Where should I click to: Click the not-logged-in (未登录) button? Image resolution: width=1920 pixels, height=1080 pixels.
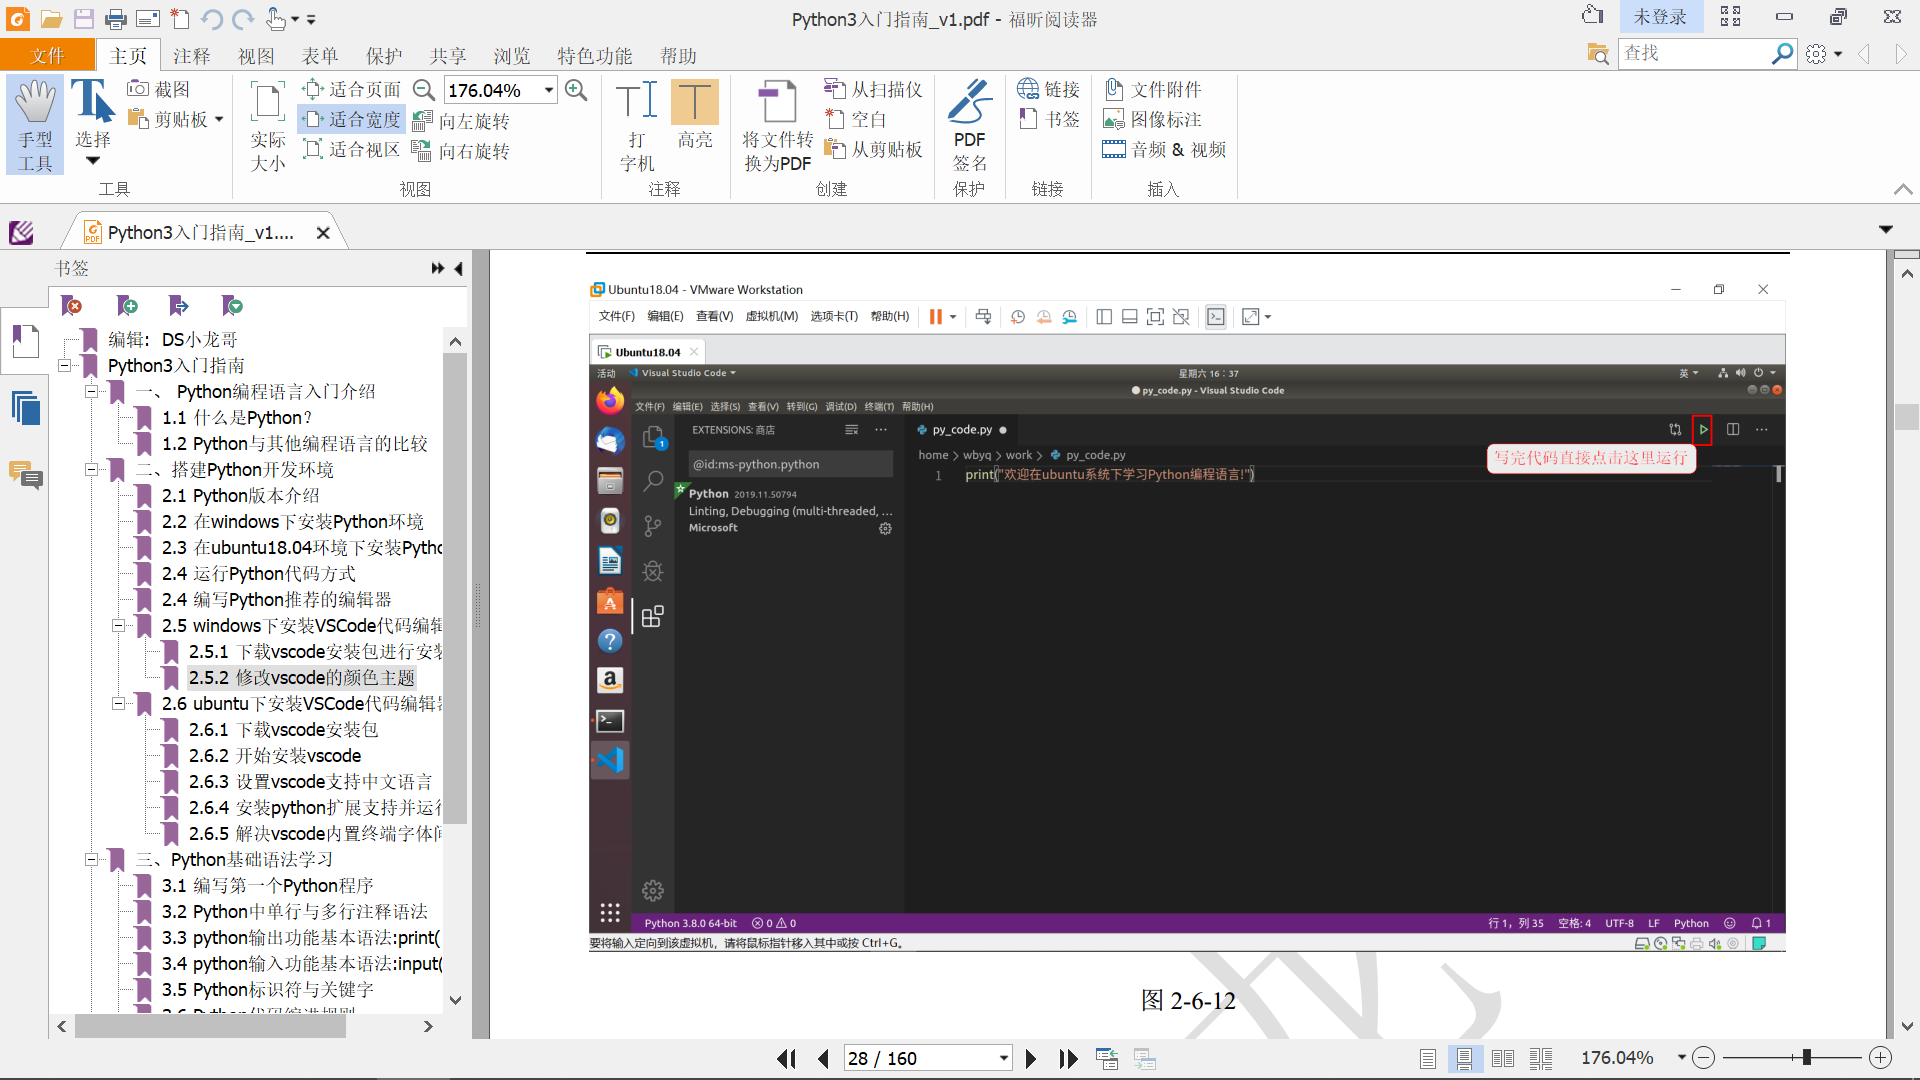[1659, 17]
